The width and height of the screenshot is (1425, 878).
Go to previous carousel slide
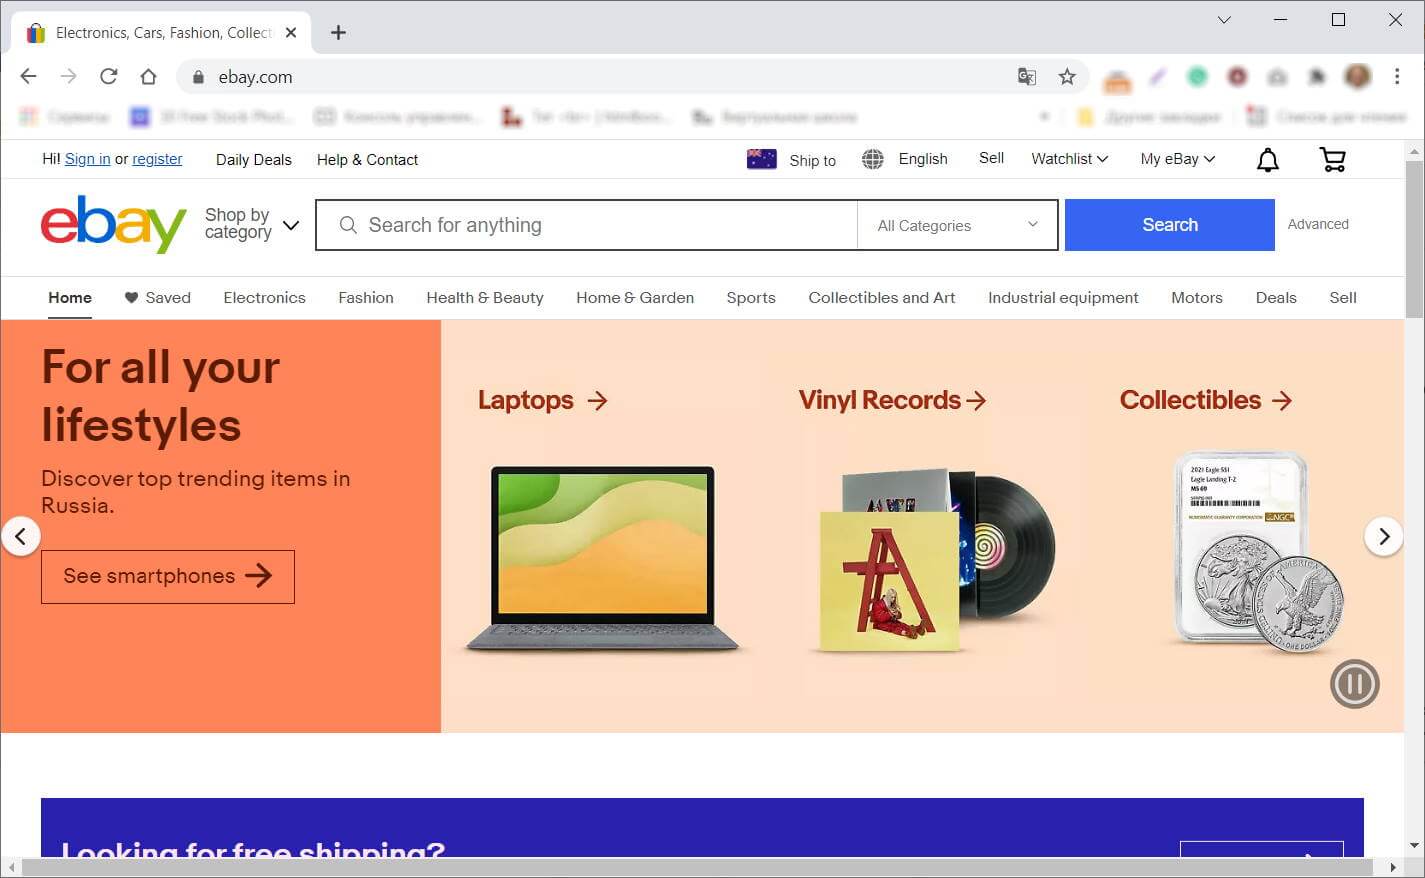click(20, 537)
